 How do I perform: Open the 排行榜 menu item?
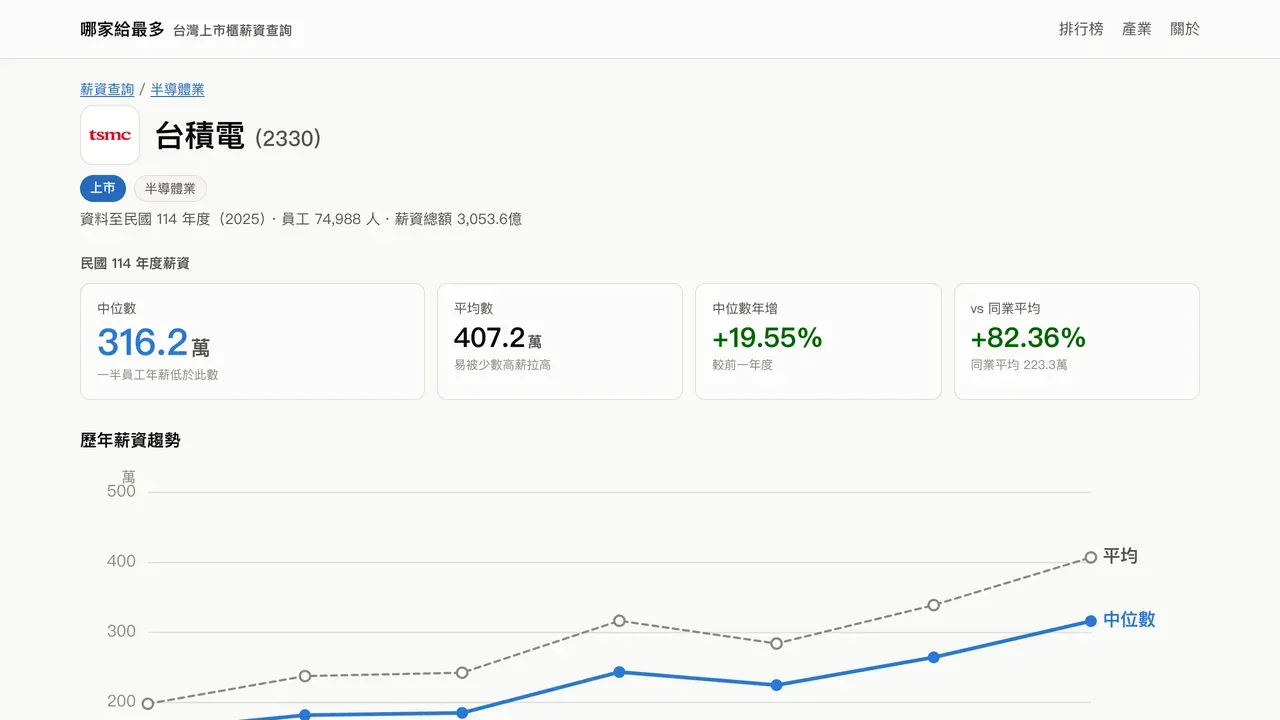click(x=1081, y=29)
